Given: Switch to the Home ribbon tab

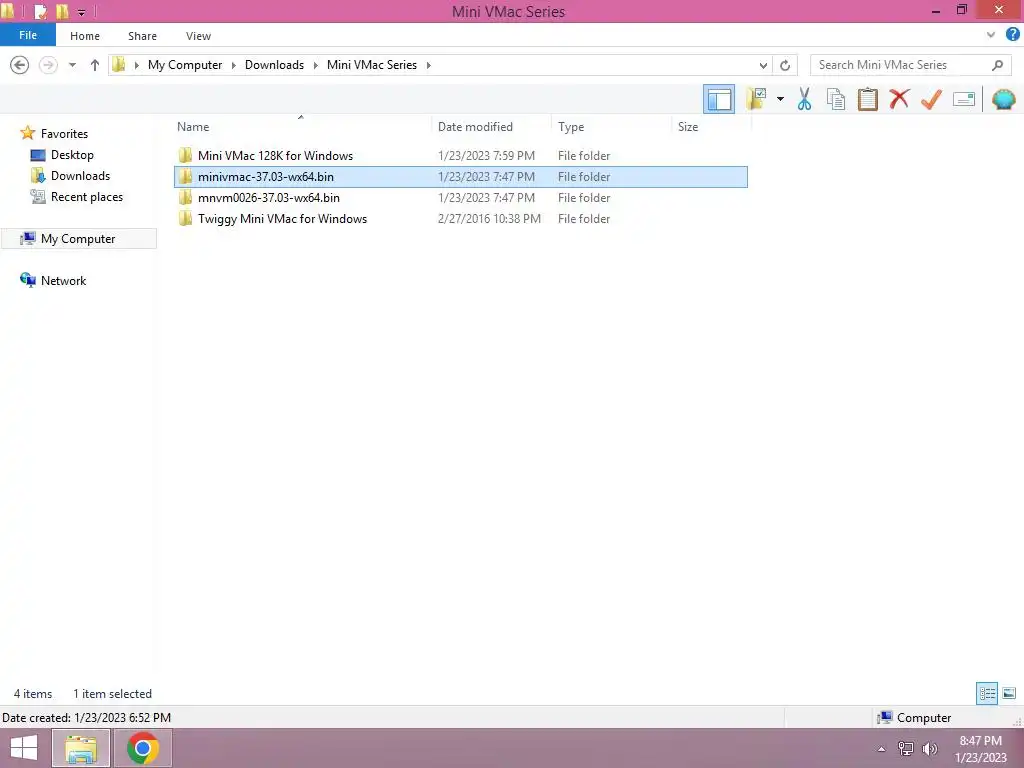Looking at the screenshot, I should (x=85, y=36).
